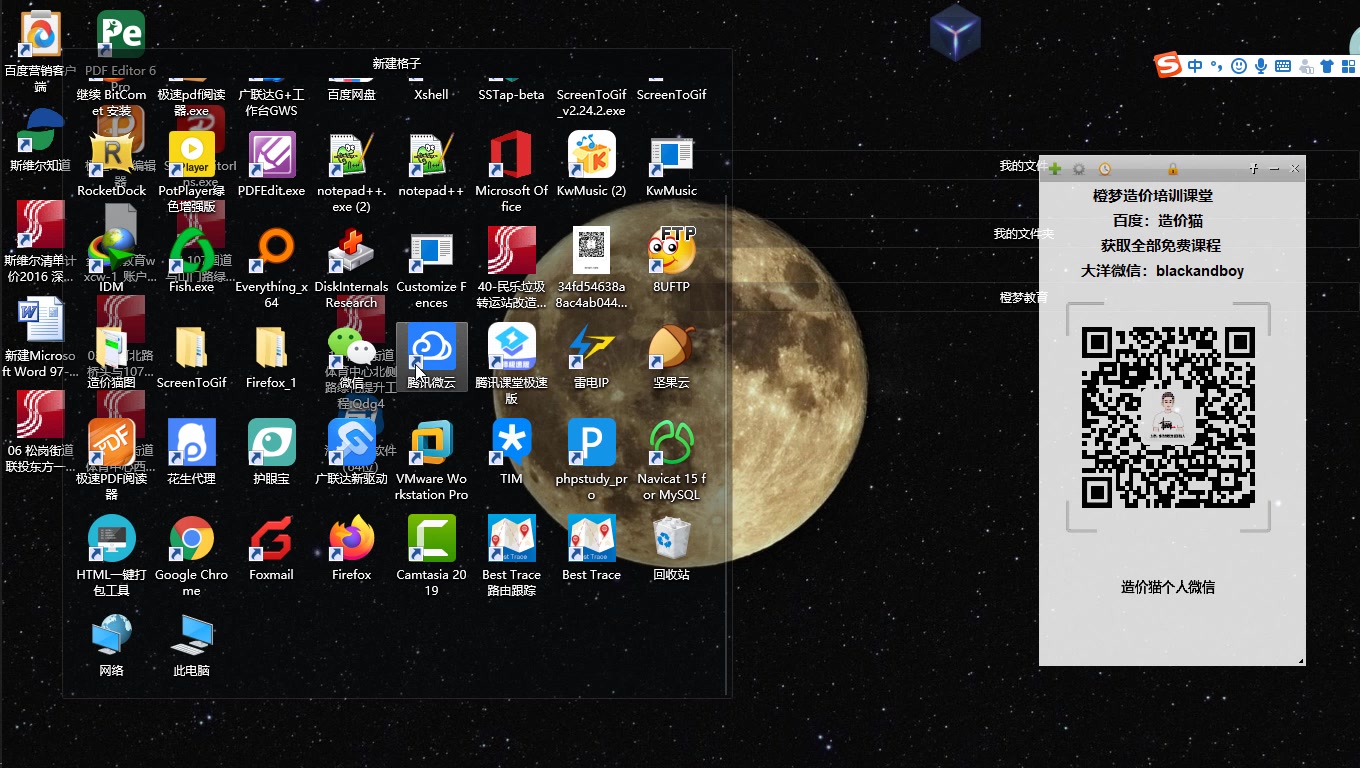Launch PotPlayer green enhanced edition
Screen dimensions: 1360x768
(192, 172)
